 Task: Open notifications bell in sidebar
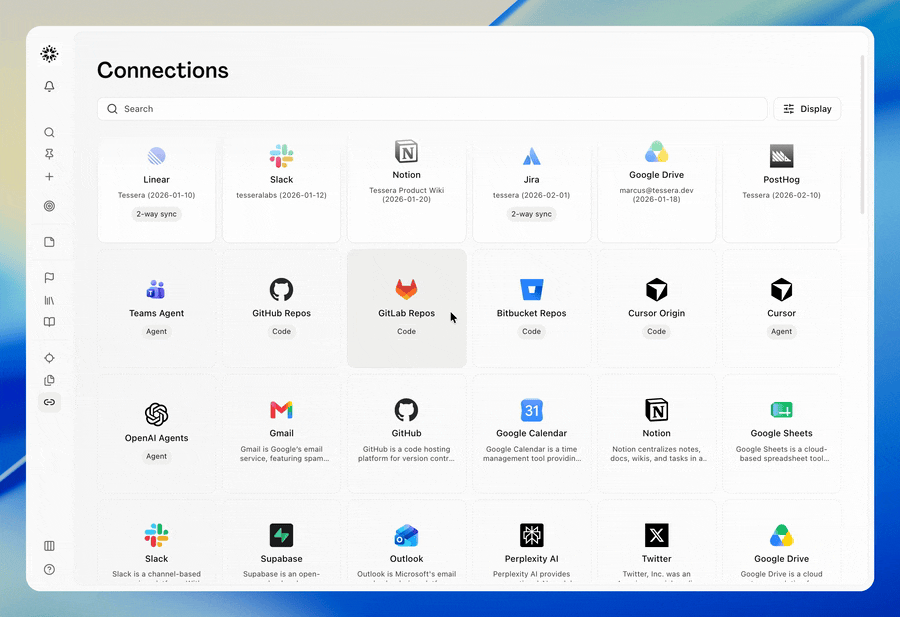[49, 86]
